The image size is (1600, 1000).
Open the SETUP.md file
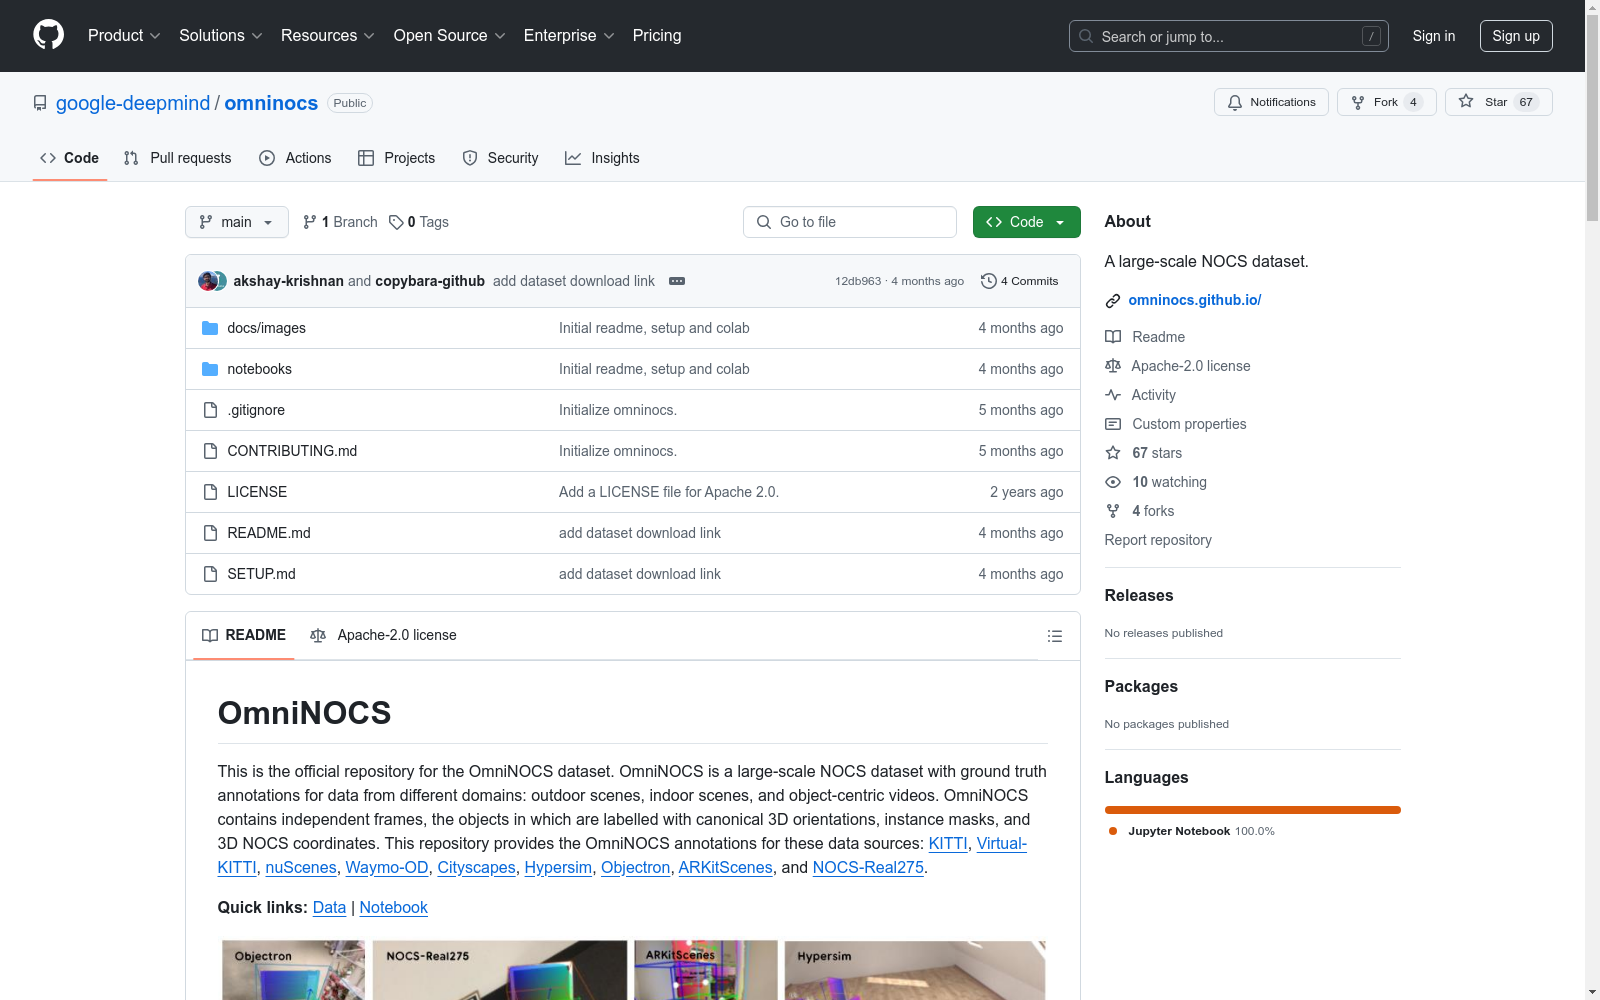pos(261,574)
